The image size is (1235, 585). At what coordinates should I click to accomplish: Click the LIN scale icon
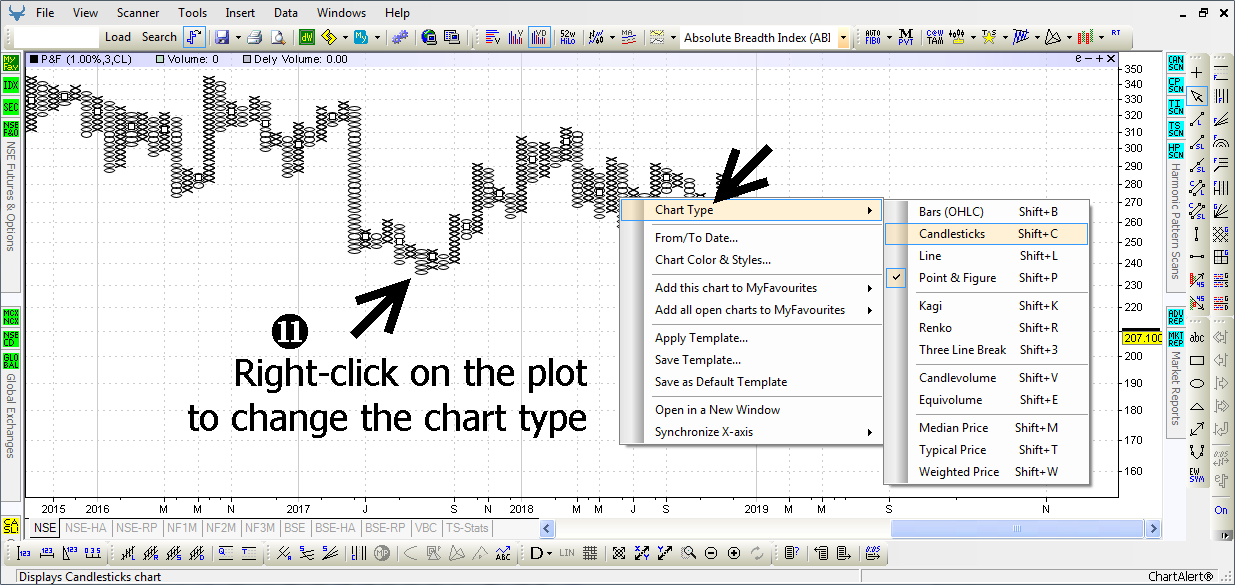tap(567, 553)
